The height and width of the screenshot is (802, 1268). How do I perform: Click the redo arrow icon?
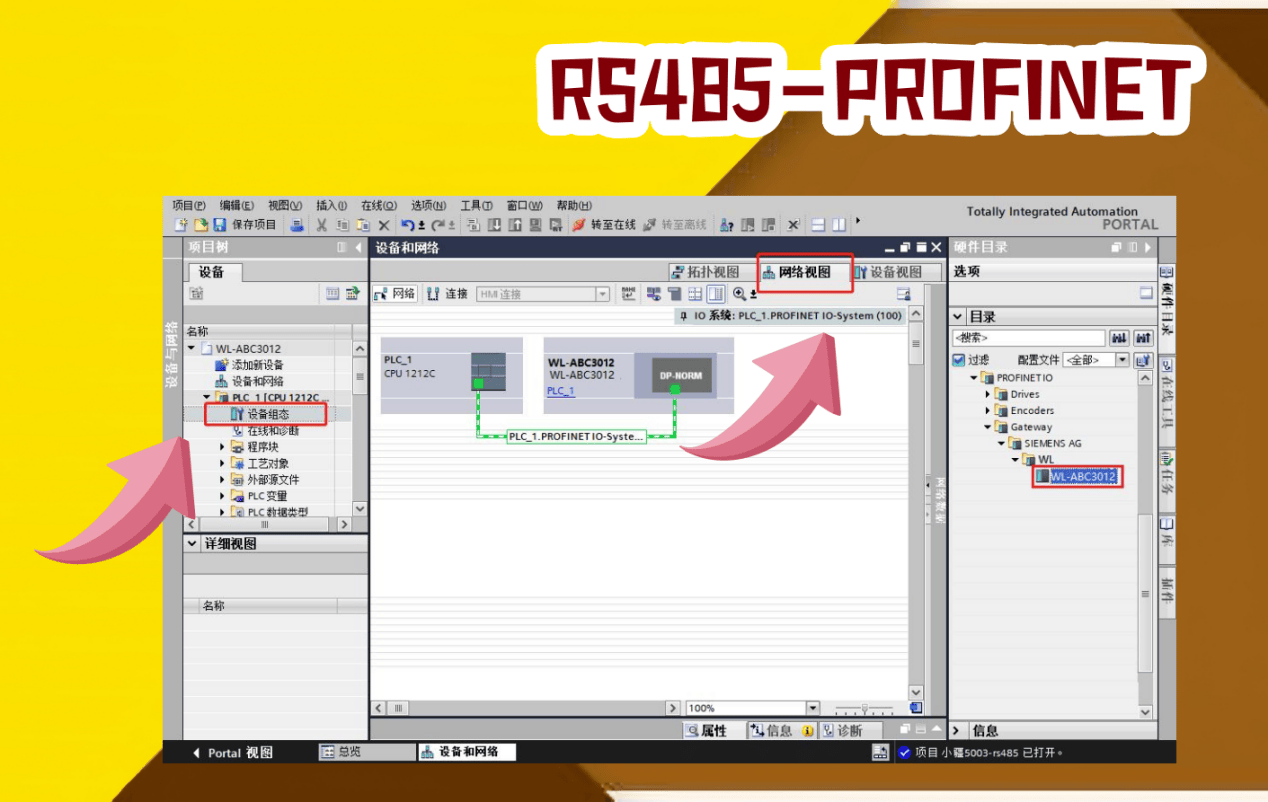(x=438, y=225)
